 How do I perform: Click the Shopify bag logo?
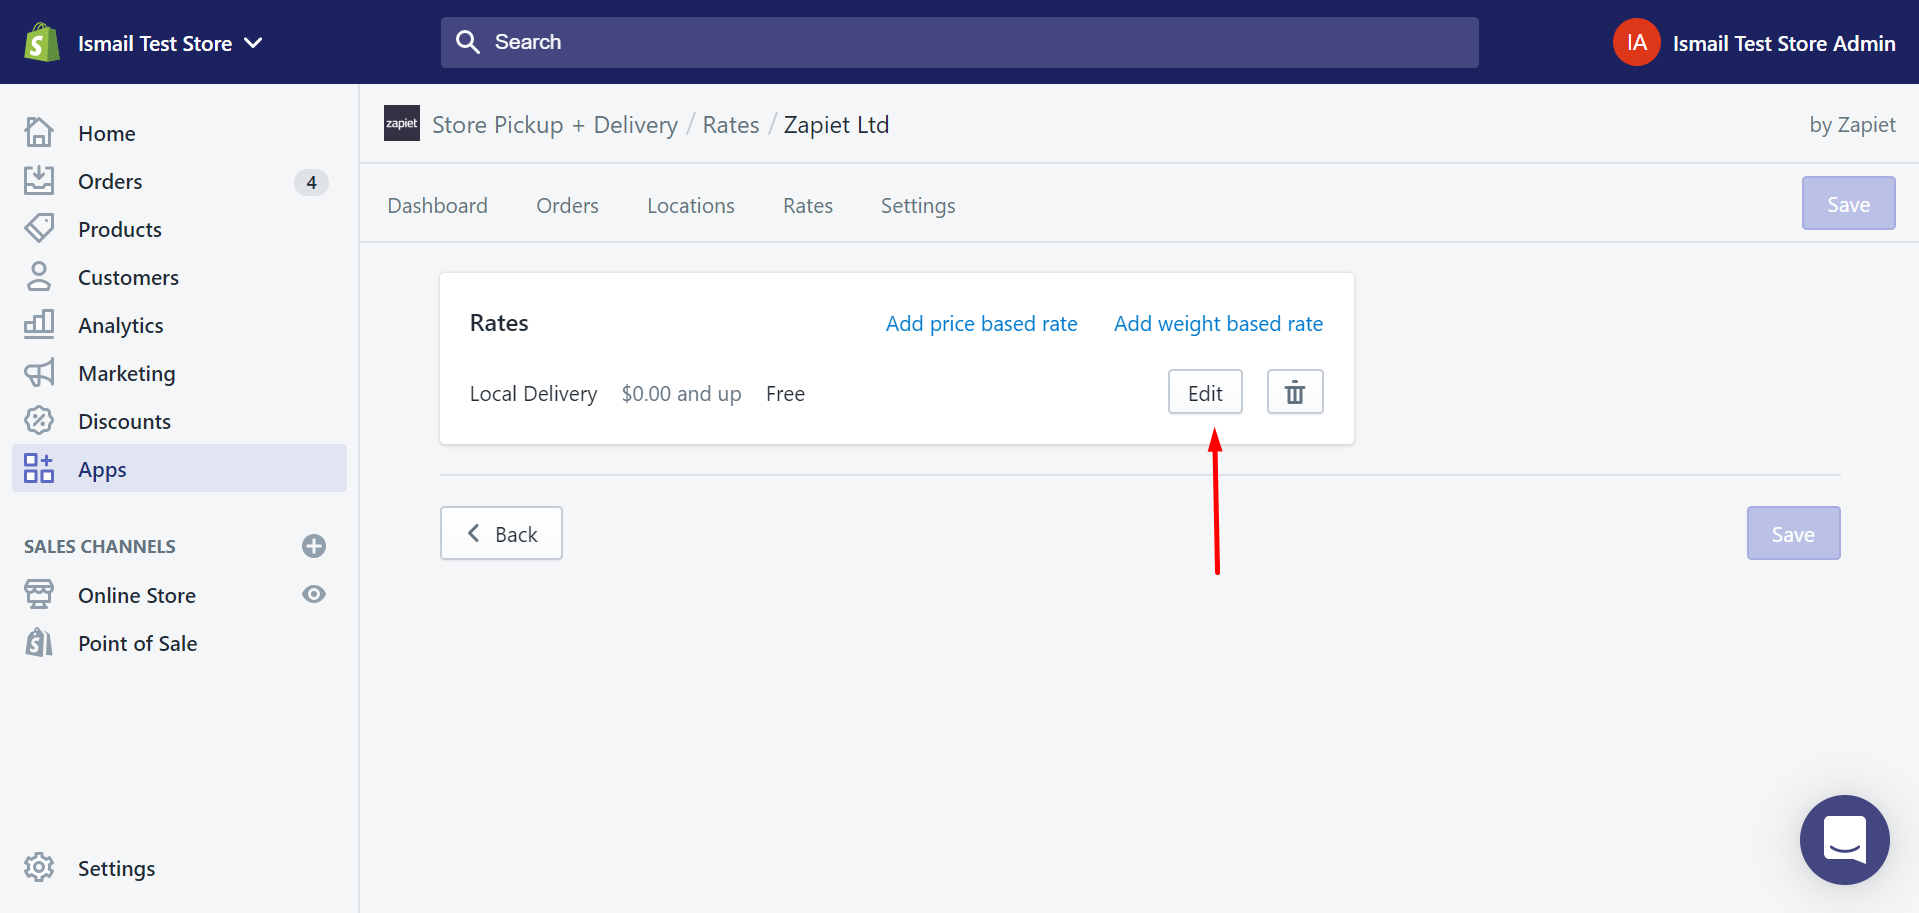41,42
